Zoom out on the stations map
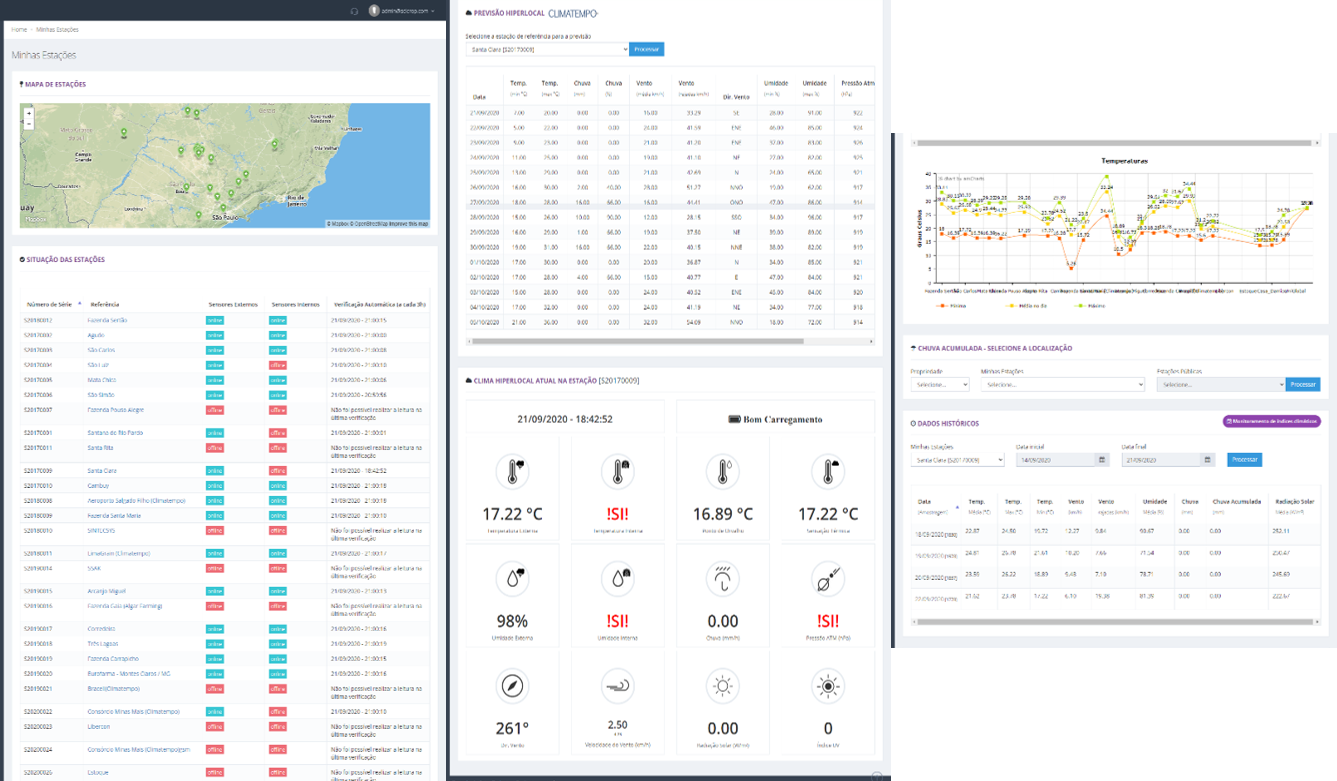1337x781 pixels. pyautogui.click(x=29, y=124)
